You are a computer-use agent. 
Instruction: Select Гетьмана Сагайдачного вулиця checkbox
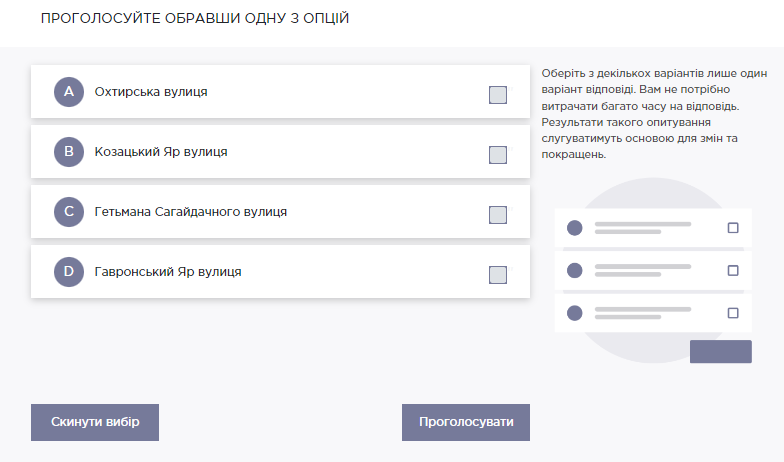498,215
